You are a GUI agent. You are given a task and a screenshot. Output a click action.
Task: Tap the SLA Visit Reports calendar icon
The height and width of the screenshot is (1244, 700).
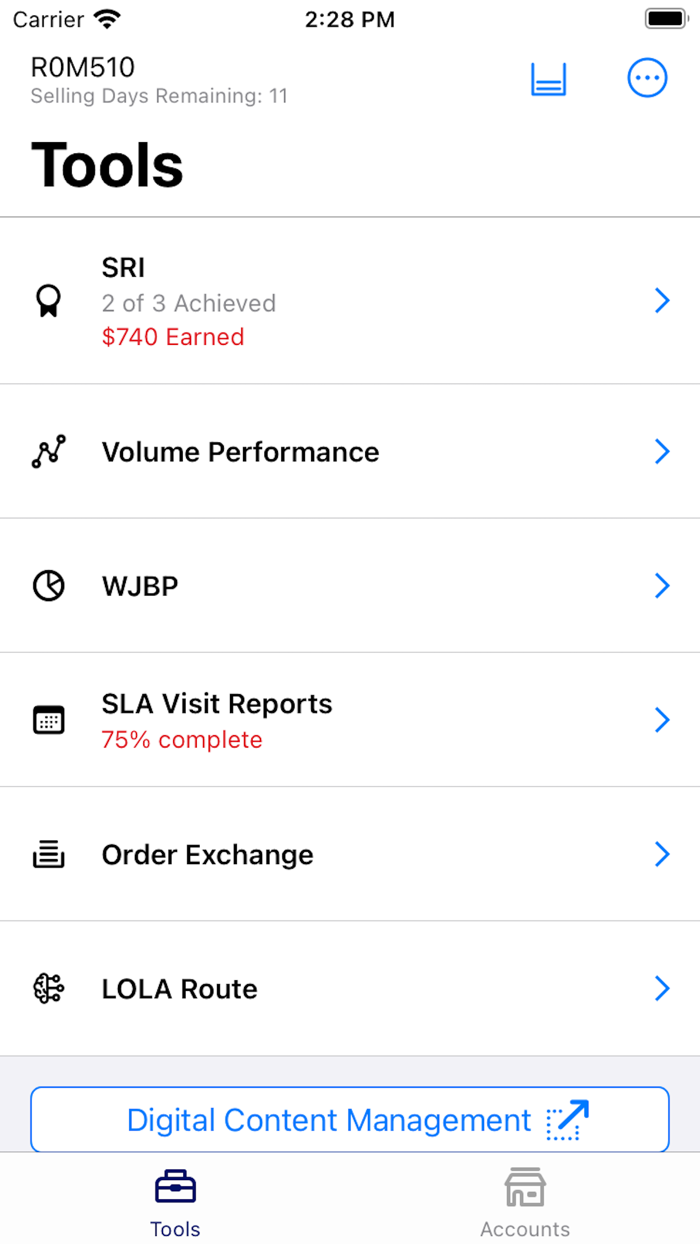point(48,720)
